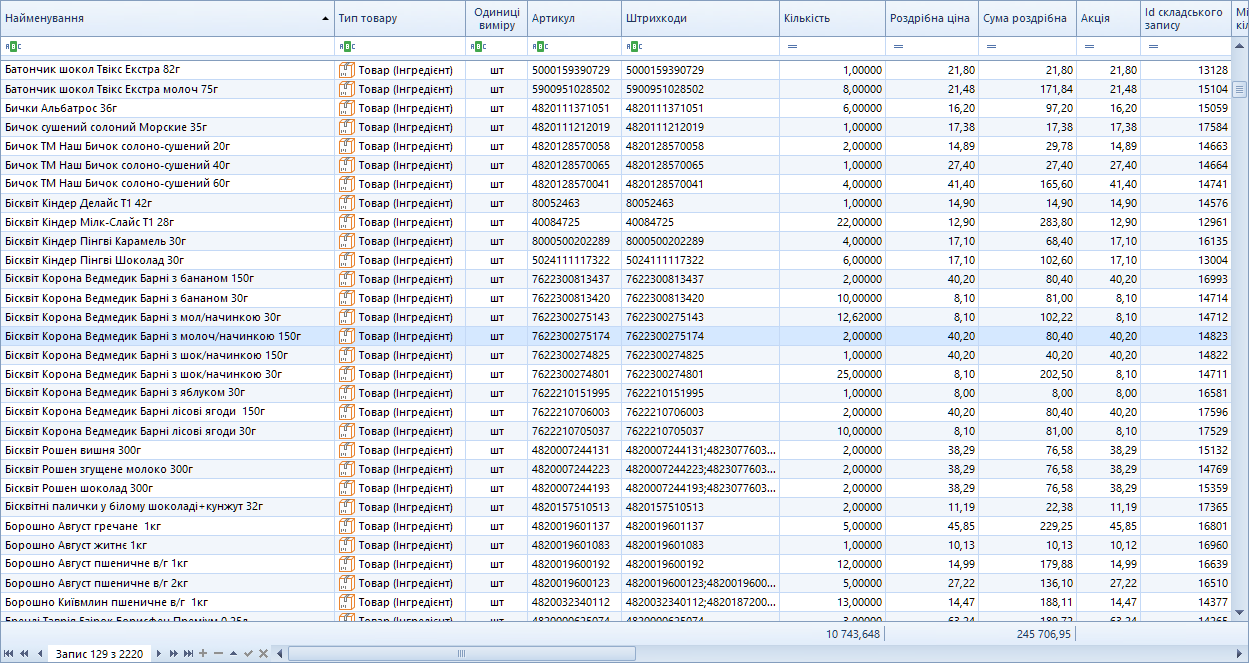Sort by Роздрібна ціна column header
Viewport: 1249px width, 663px height.
tap(929, 18)
